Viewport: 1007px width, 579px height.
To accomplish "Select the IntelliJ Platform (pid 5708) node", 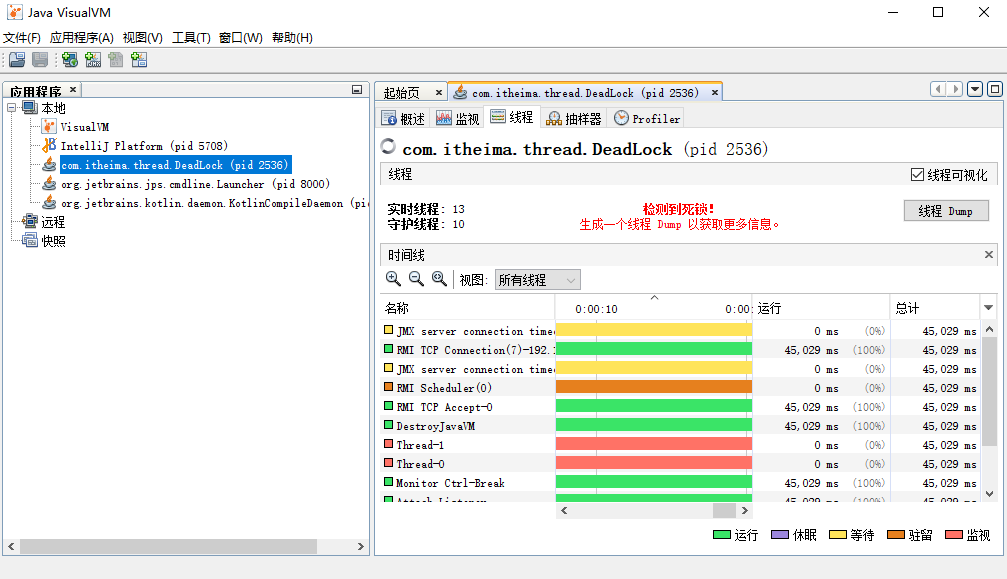I will 130,146.
